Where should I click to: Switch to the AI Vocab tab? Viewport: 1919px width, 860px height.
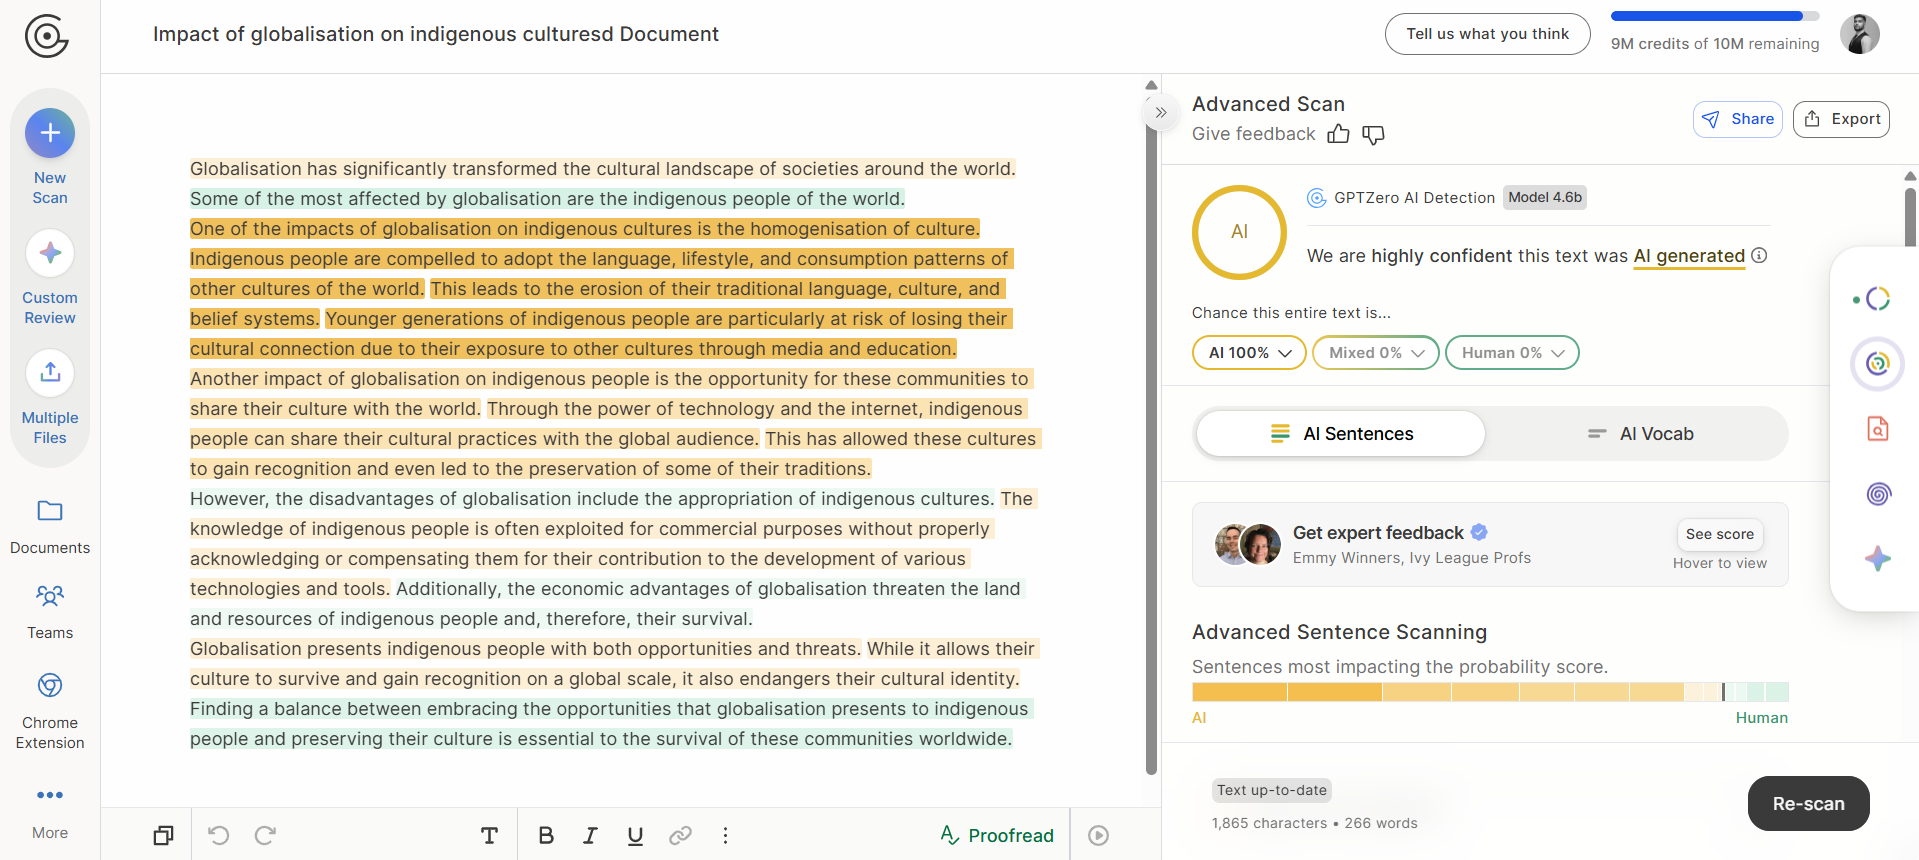tap(1640, 434)
